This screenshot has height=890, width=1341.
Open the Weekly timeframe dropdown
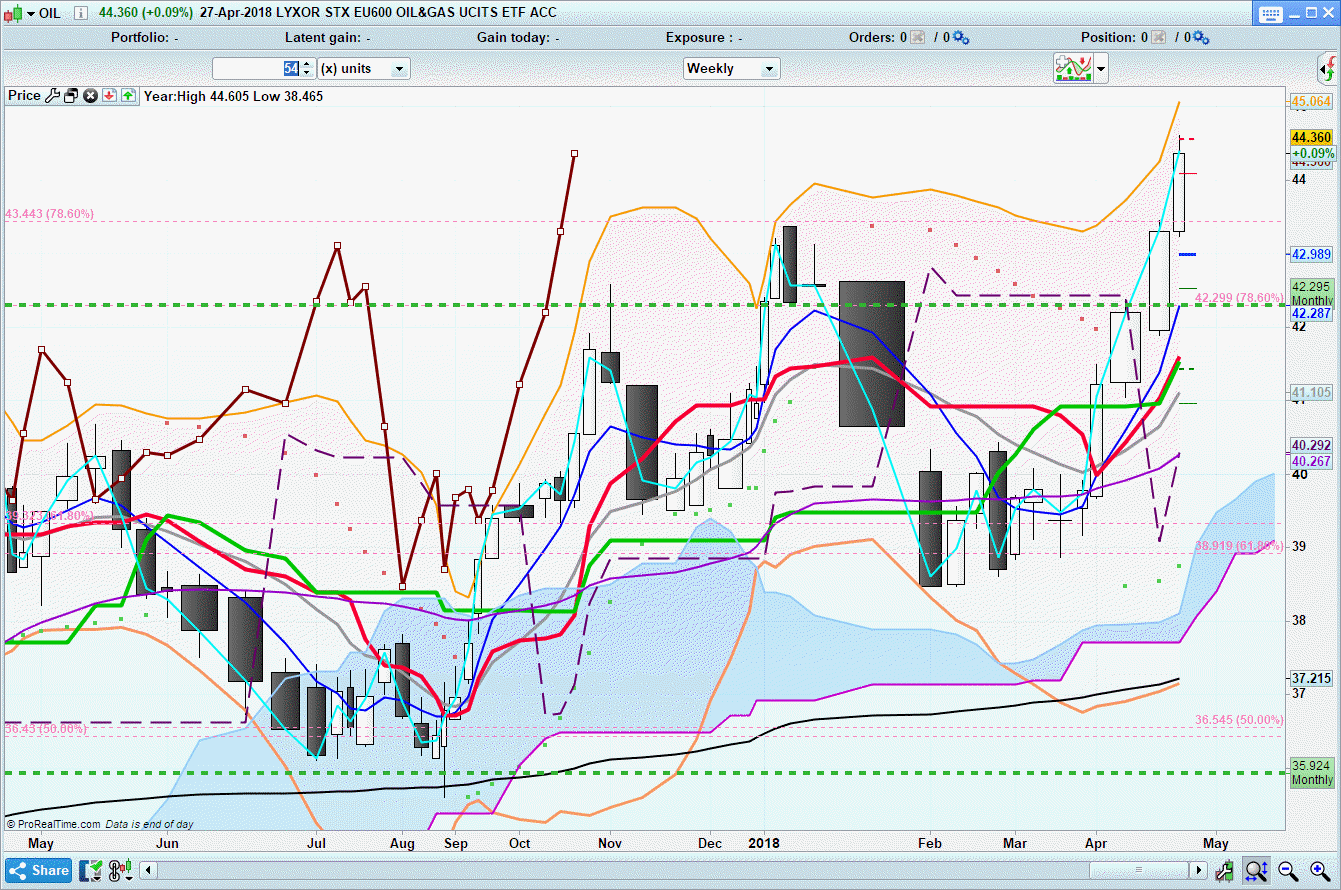(x=732, y=69)
